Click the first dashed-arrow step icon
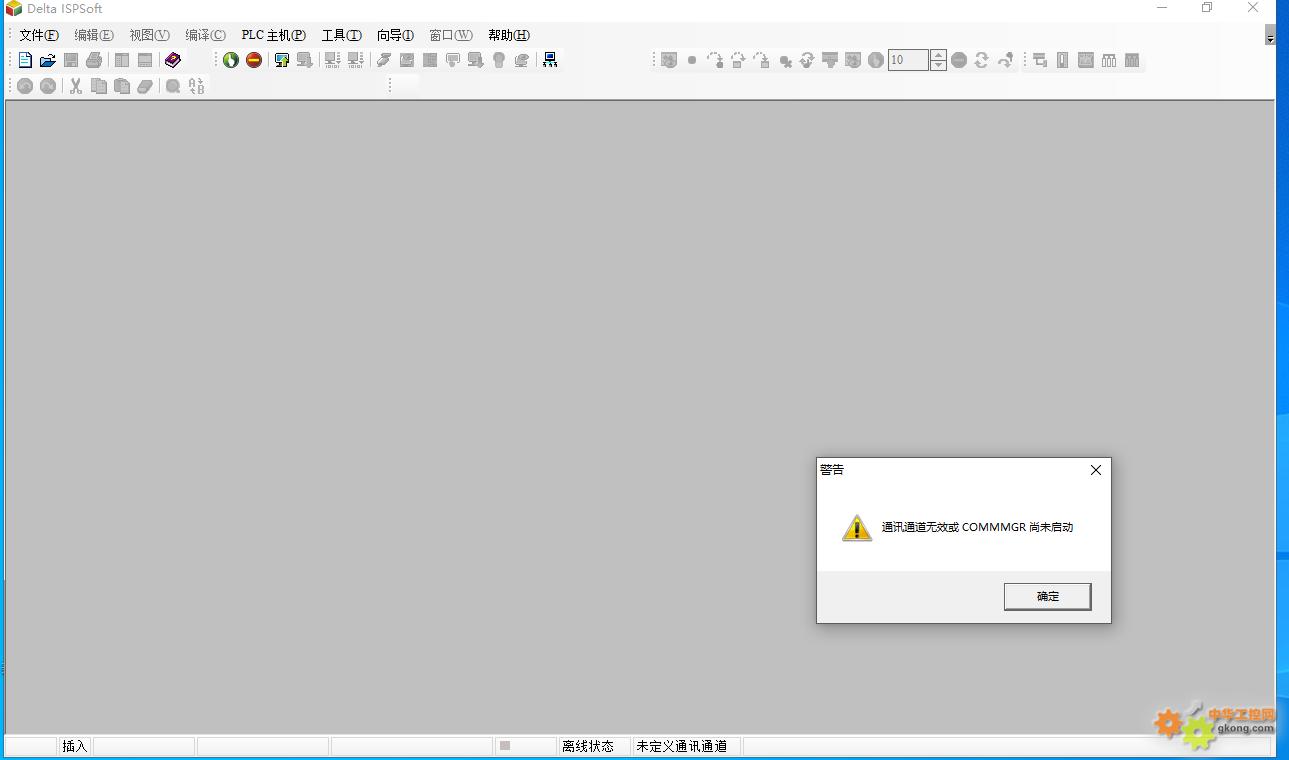 [x=715, y=60]
